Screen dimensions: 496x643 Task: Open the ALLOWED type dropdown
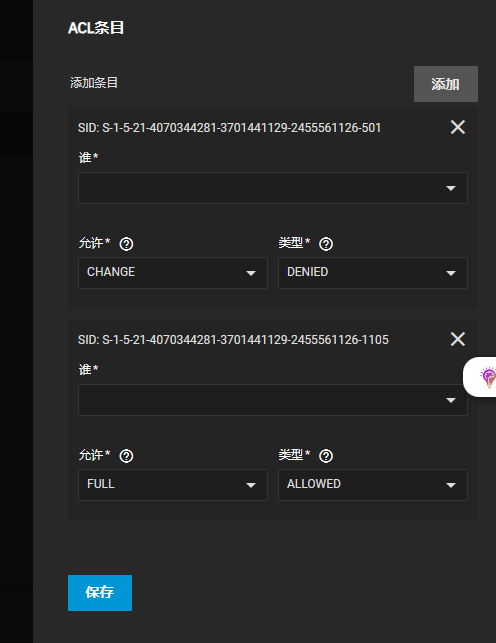click(x=373, y=485)
